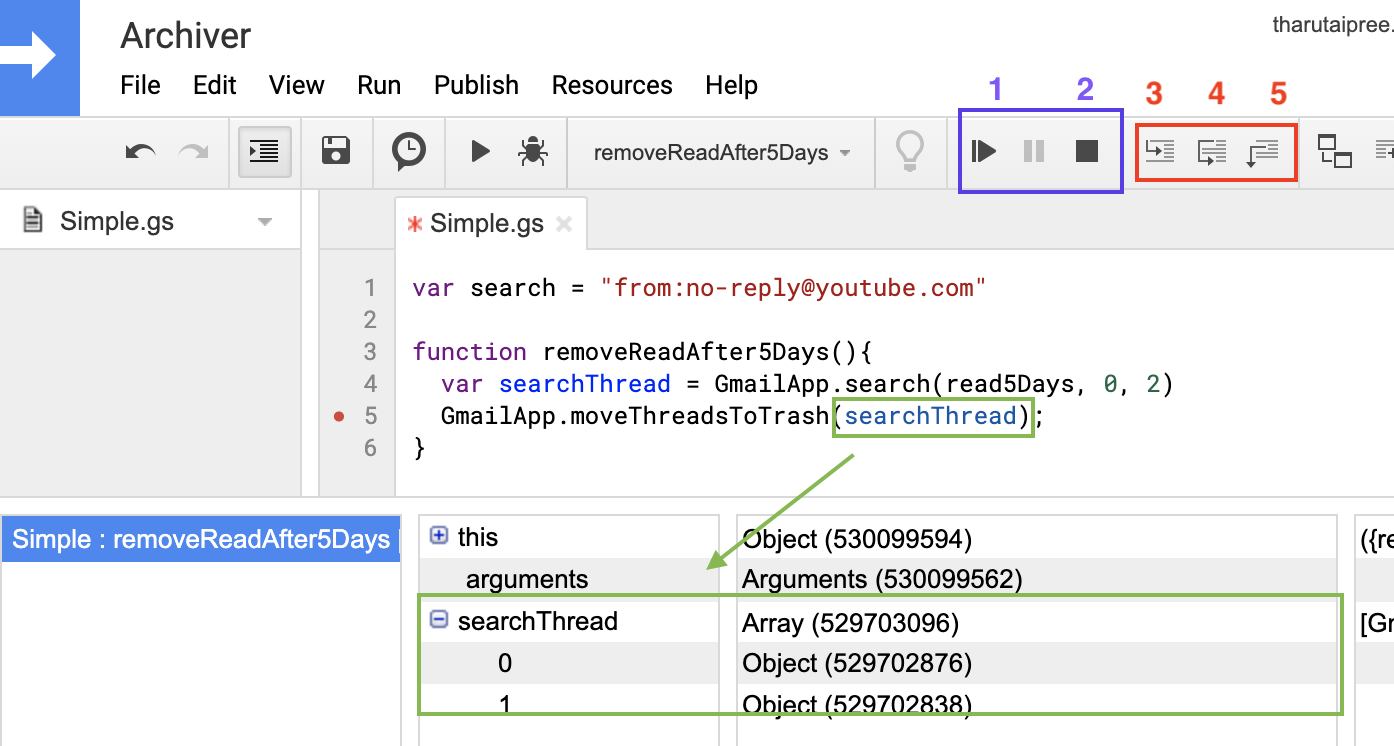Pause the running script

click(1035, 152)
